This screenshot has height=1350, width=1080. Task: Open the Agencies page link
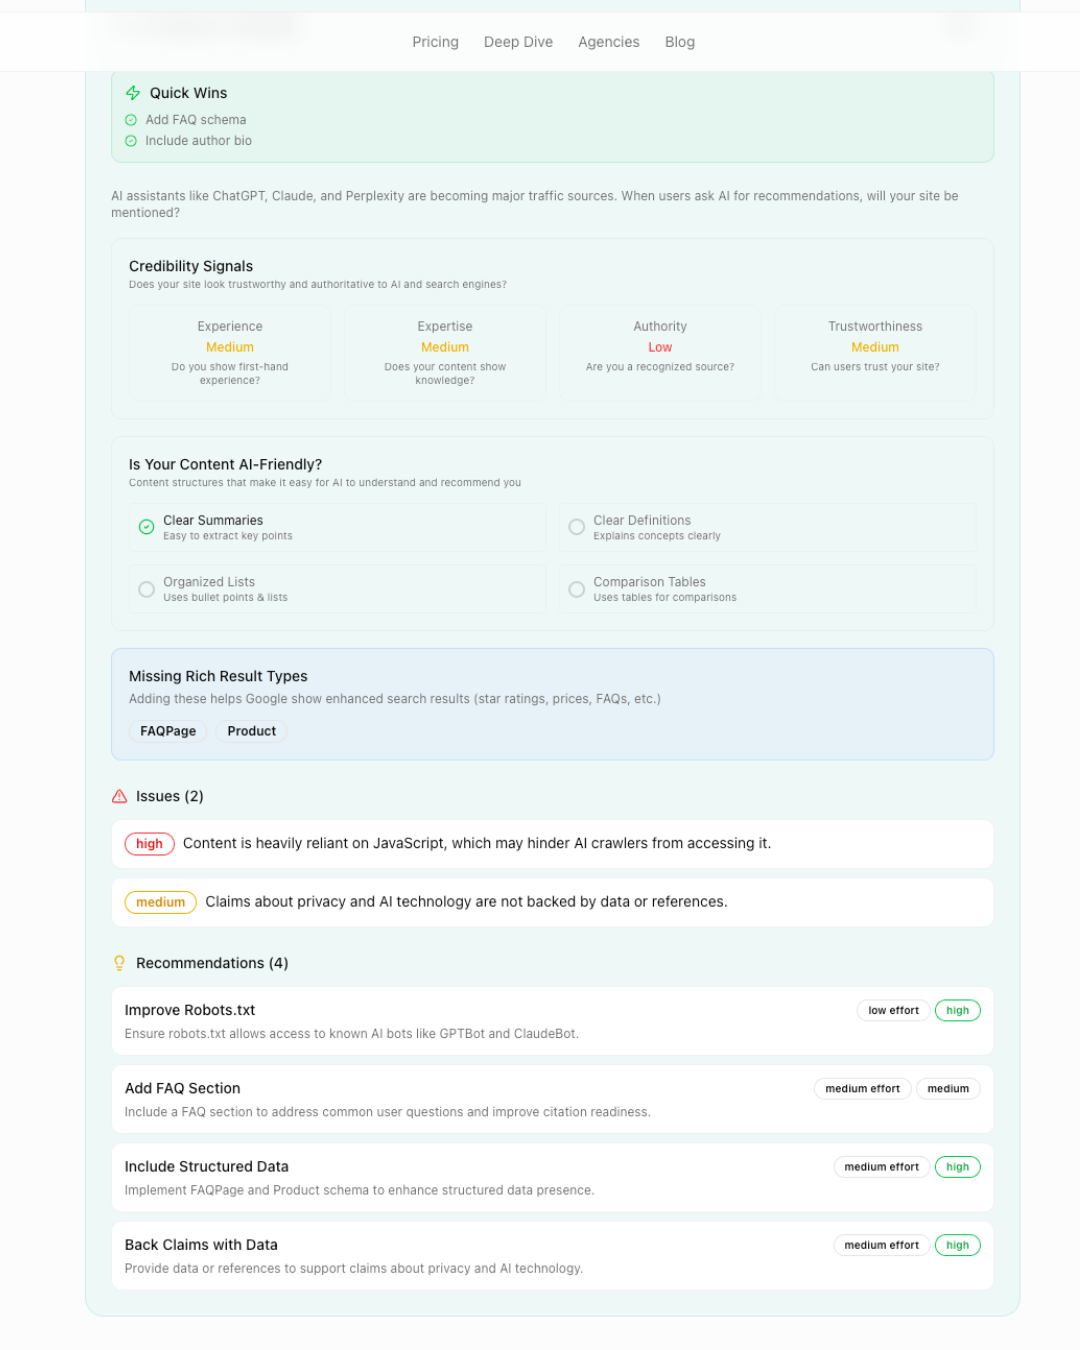(608, 42)
